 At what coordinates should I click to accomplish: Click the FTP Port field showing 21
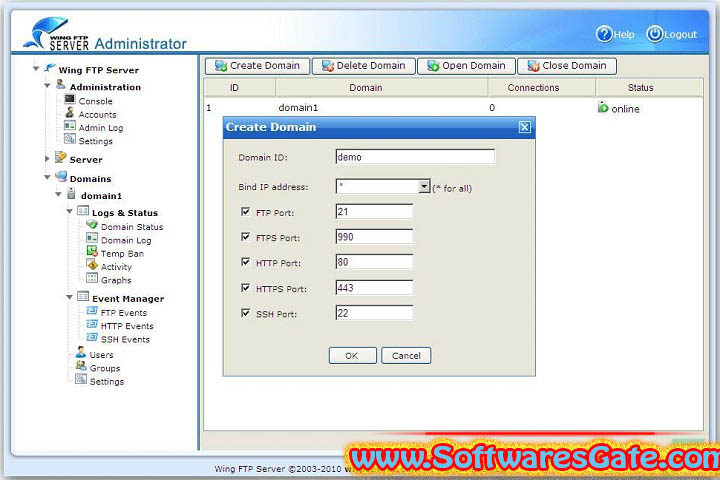click(374, 211)
